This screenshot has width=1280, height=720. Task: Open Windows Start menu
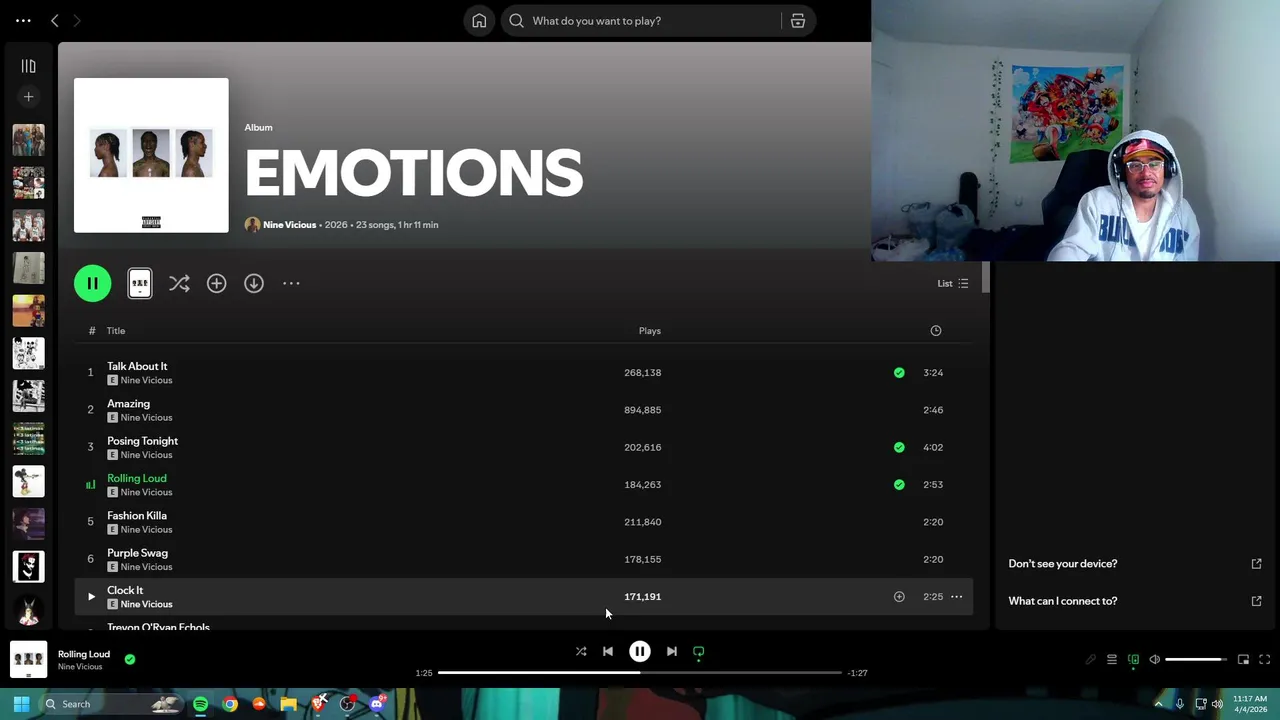pyautogui.click(x=21, y=704)
